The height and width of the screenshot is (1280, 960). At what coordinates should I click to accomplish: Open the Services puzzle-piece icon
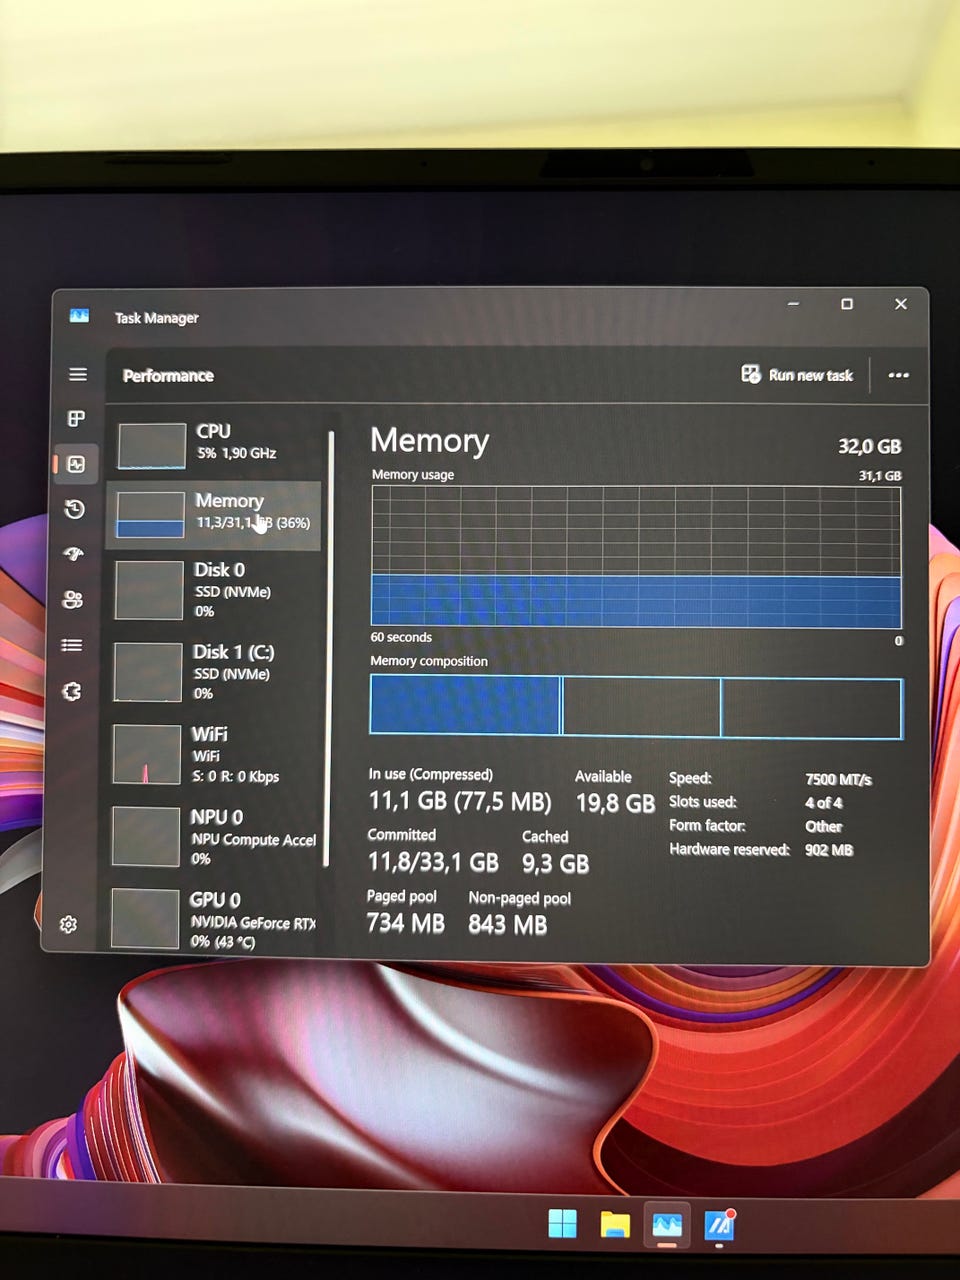click(71, 691)
